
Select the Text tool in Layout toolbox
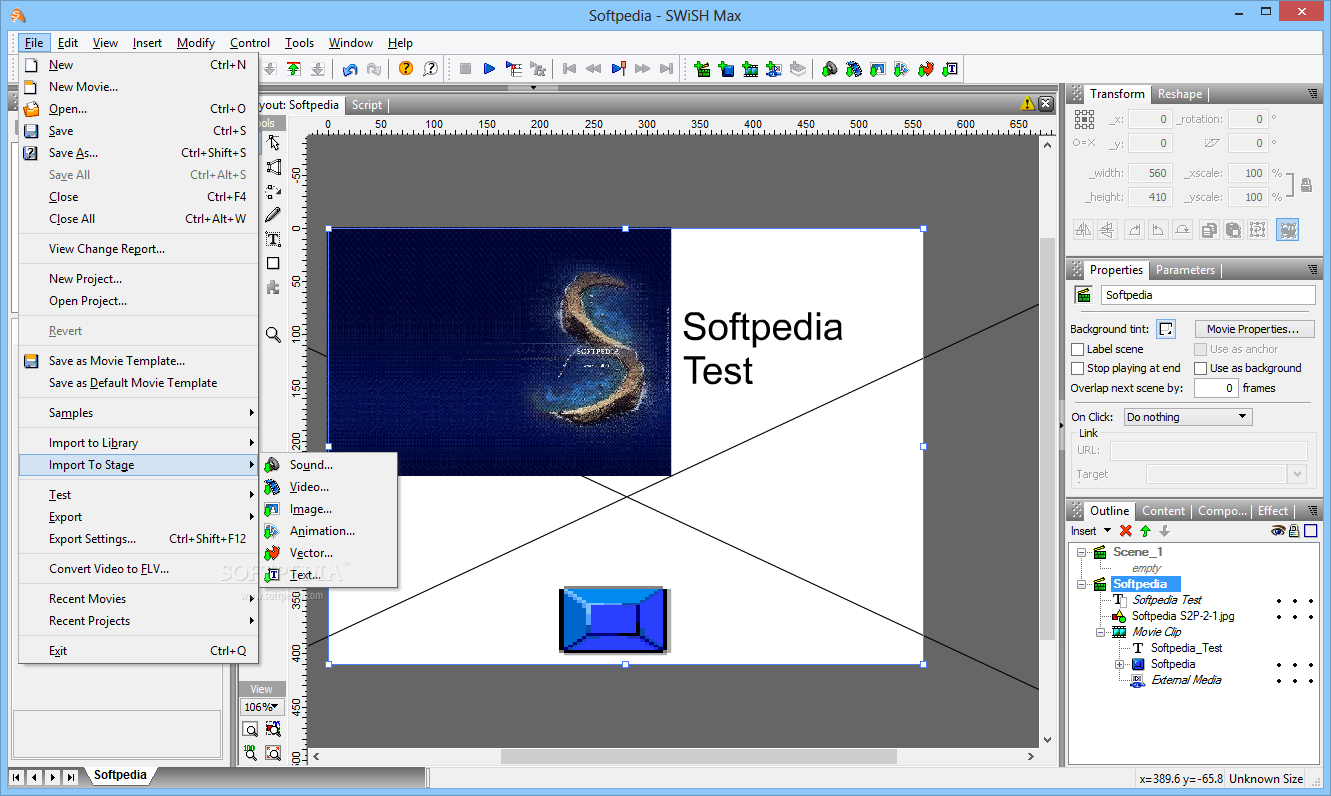273,239
